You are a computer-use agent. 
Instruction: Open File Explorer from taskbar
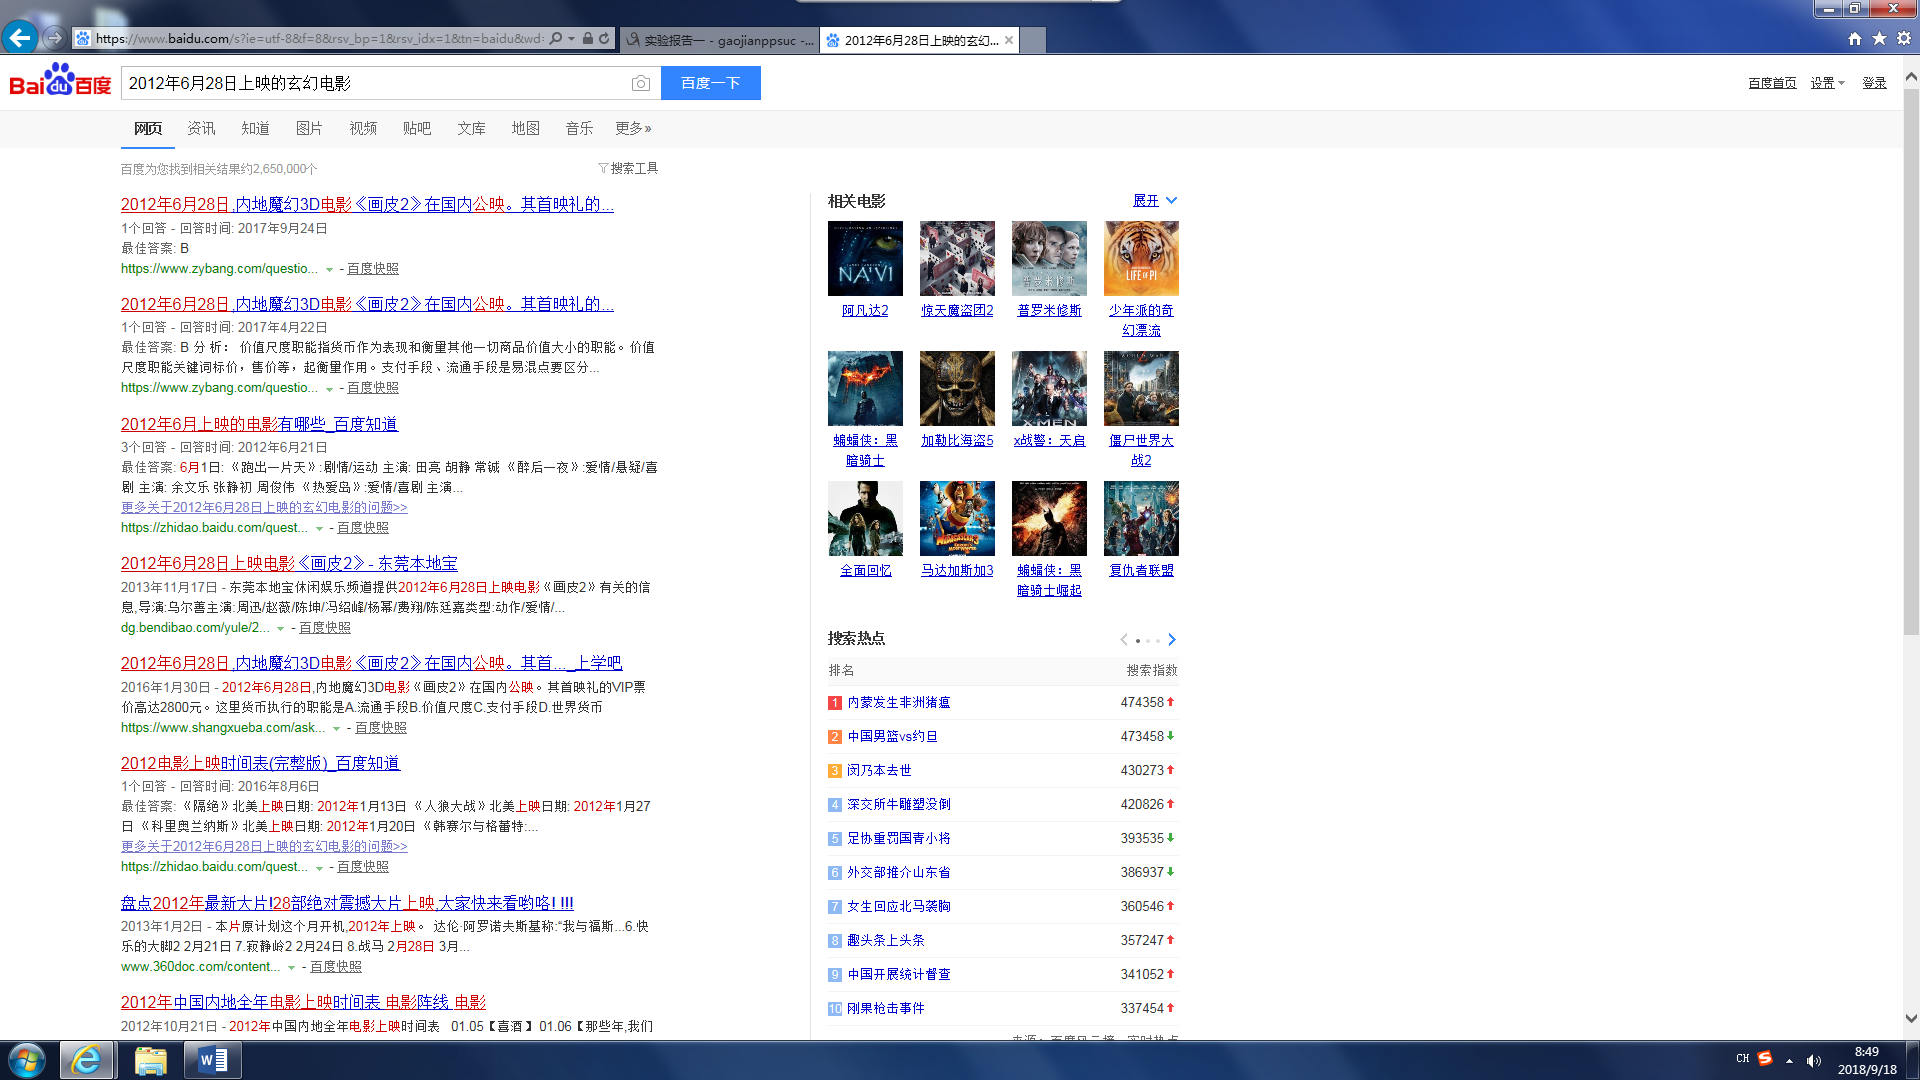150,1060
